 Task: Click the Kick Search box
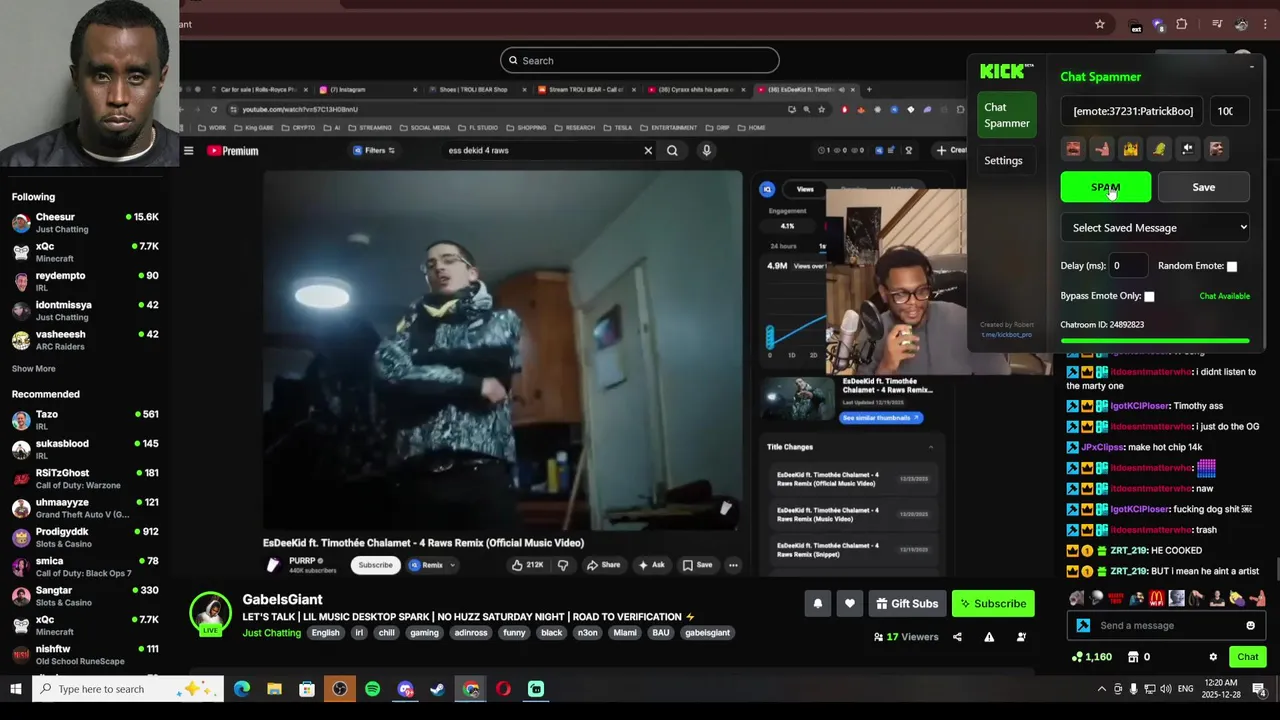pos(640,60)
